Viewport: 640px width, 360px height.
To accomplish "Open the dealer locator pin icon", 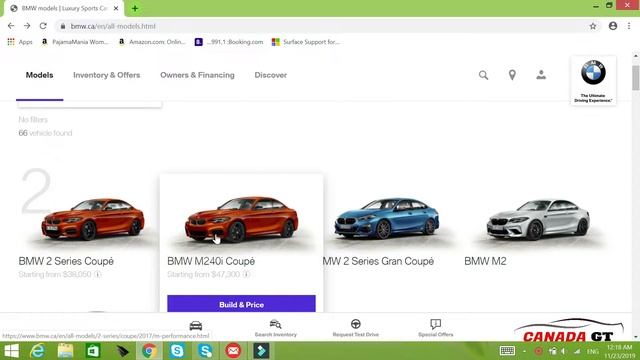I will pos(512,75).
